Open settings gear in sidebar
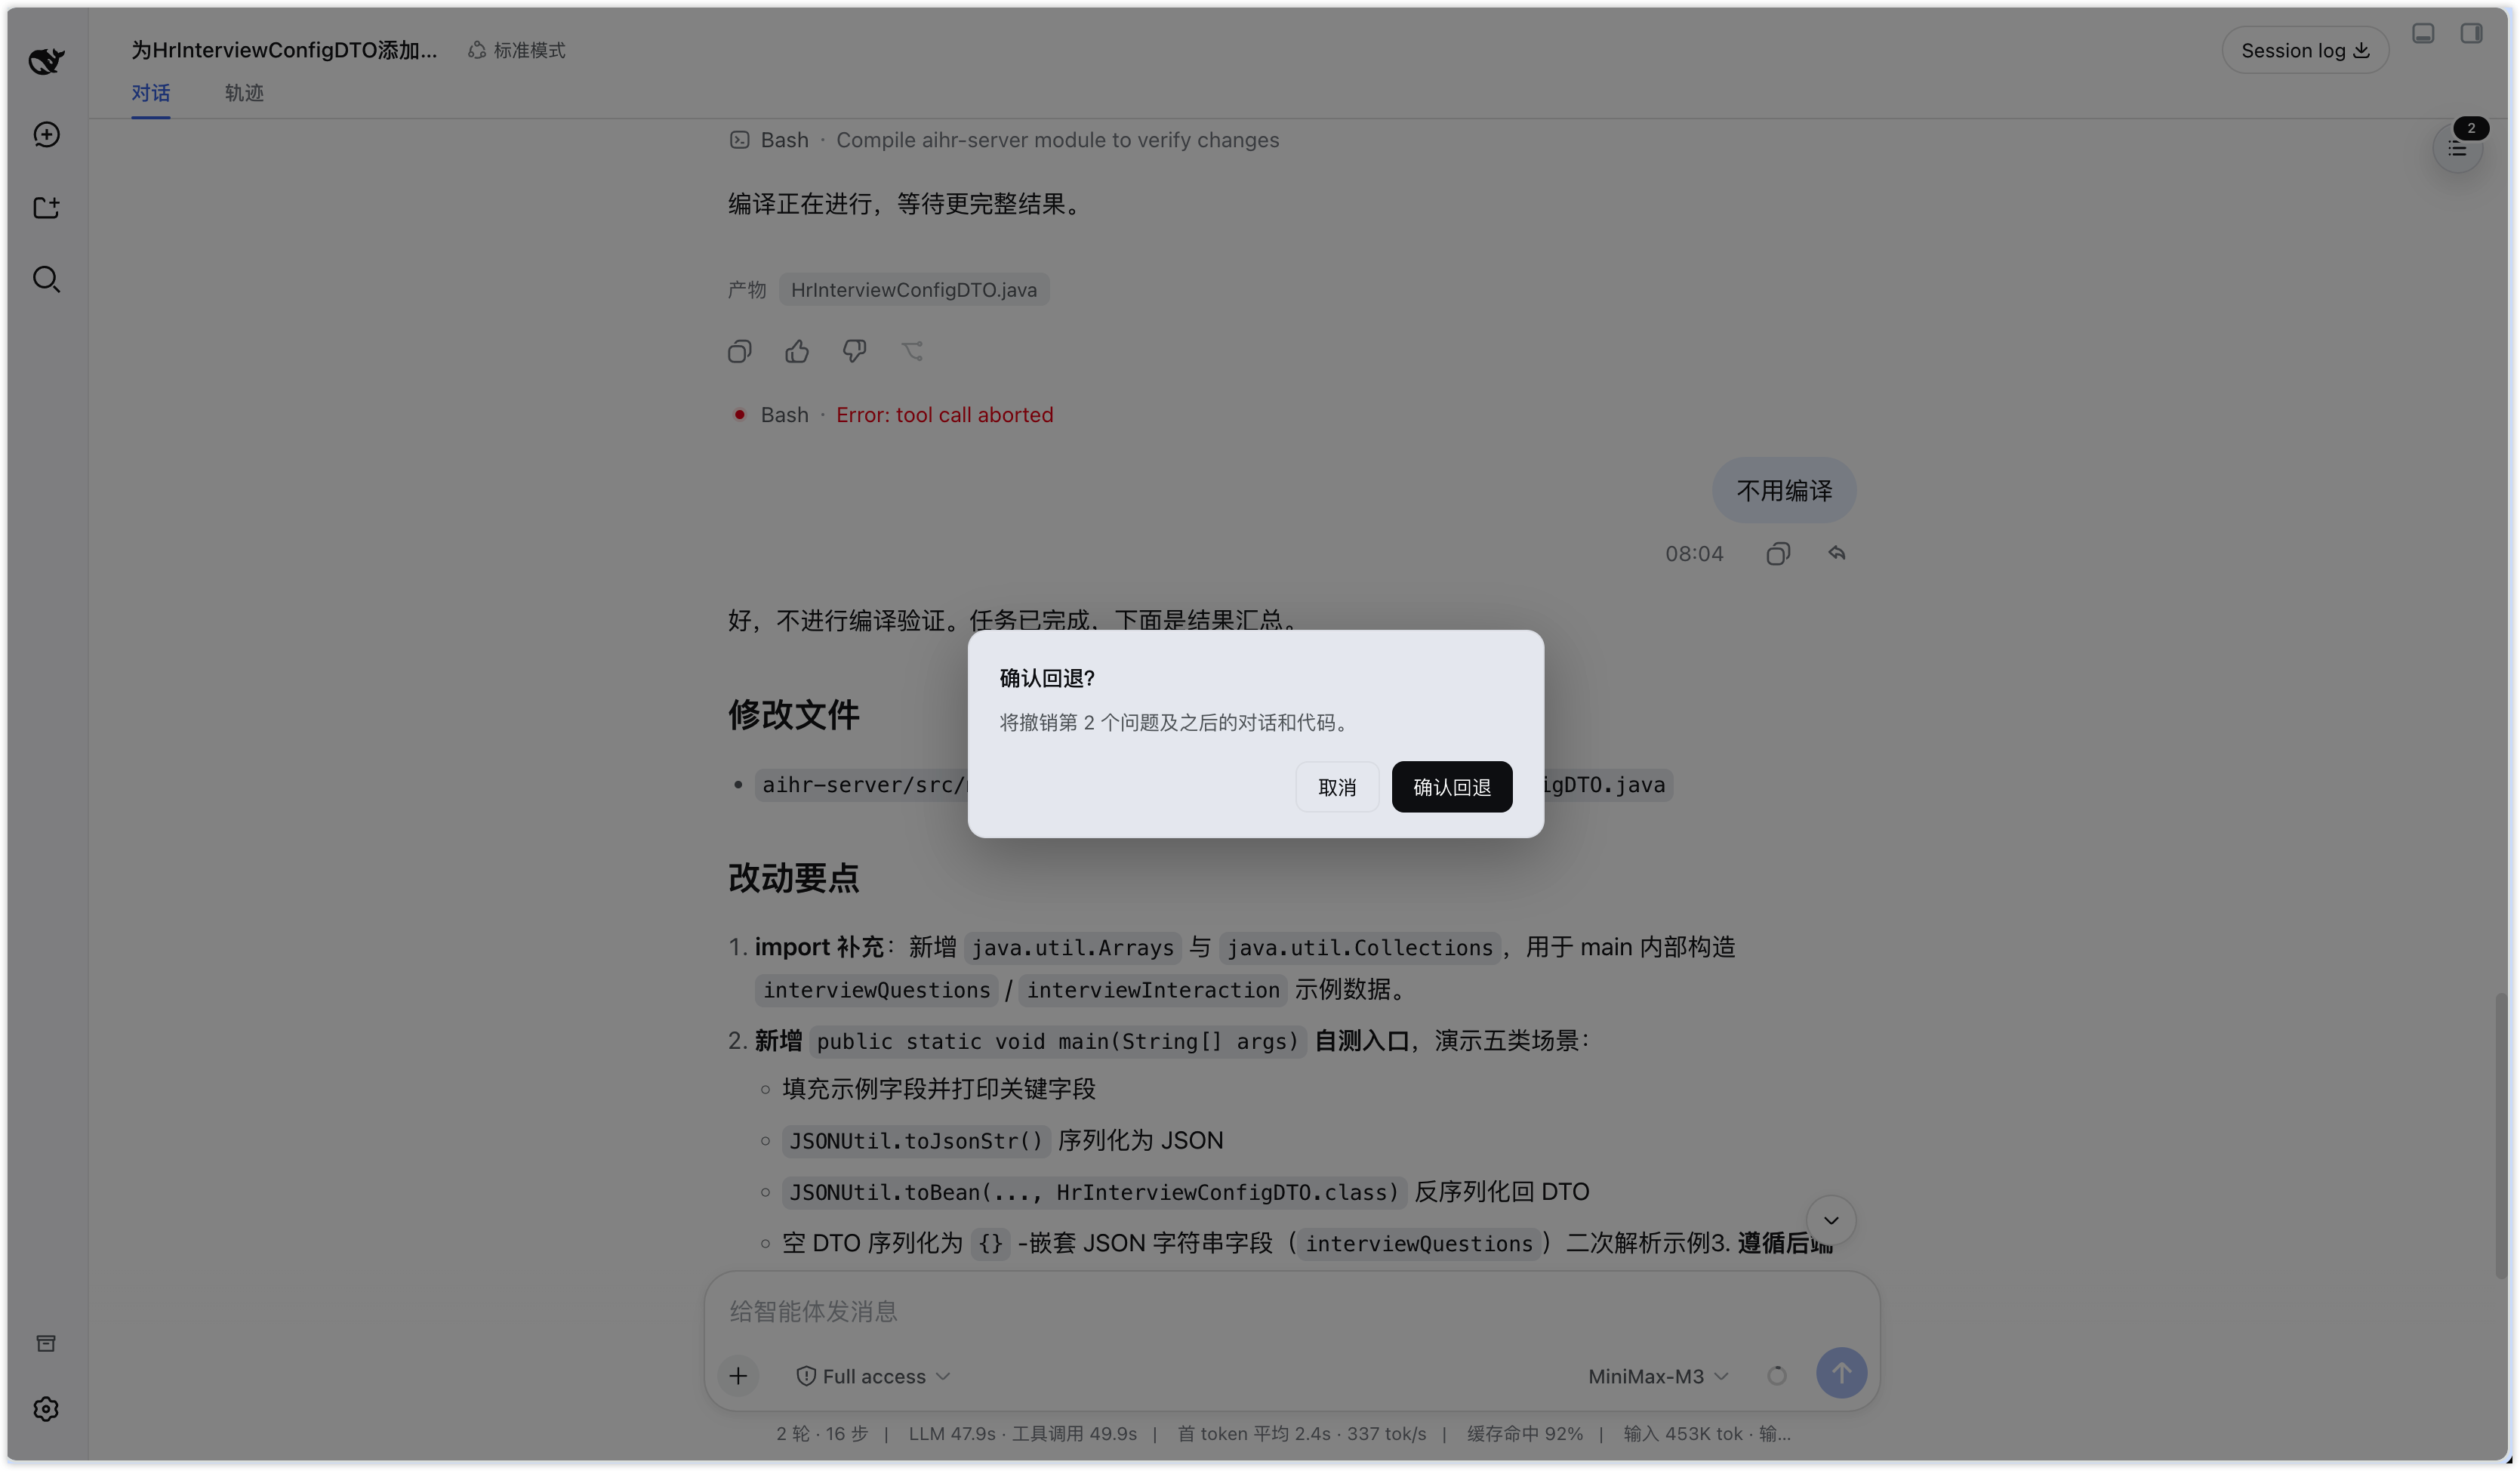The image size is (2520, 1471). click(x=46, y=1409)
